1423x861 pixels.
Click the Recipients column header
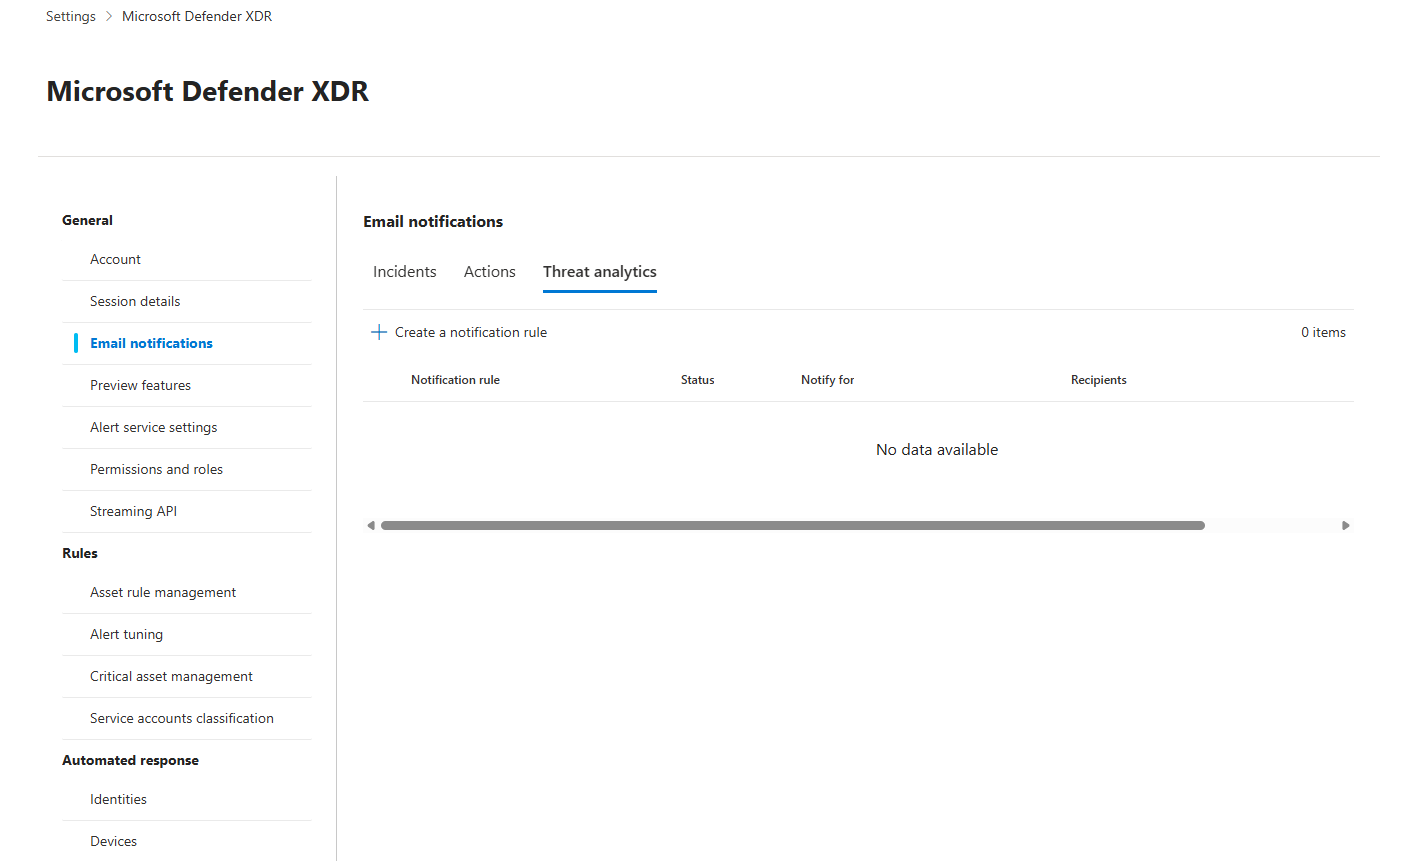click(1099, 380)
